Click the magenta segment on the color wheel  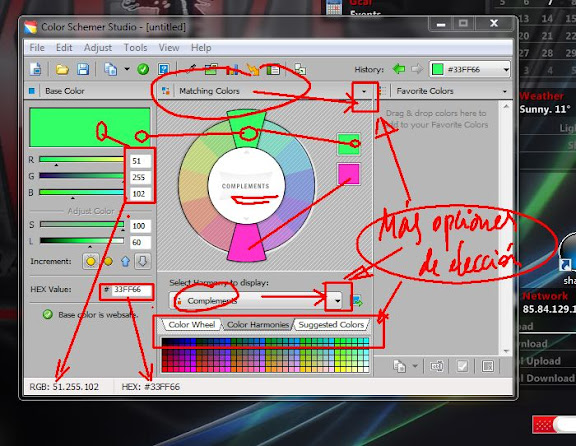pos(246,242)
